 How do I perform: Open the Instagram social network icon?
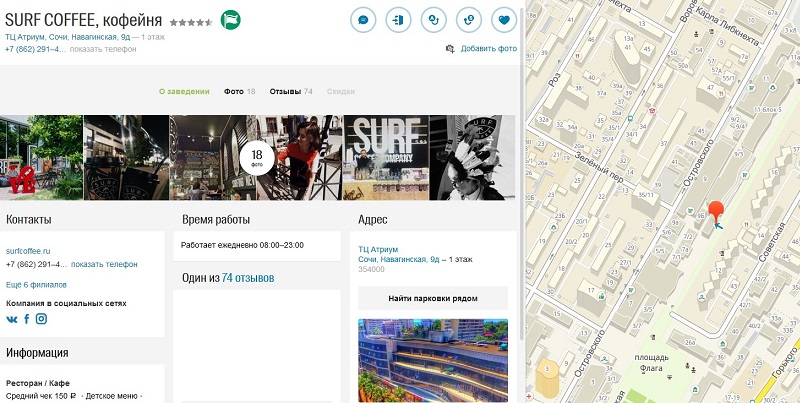pos(41,319)
